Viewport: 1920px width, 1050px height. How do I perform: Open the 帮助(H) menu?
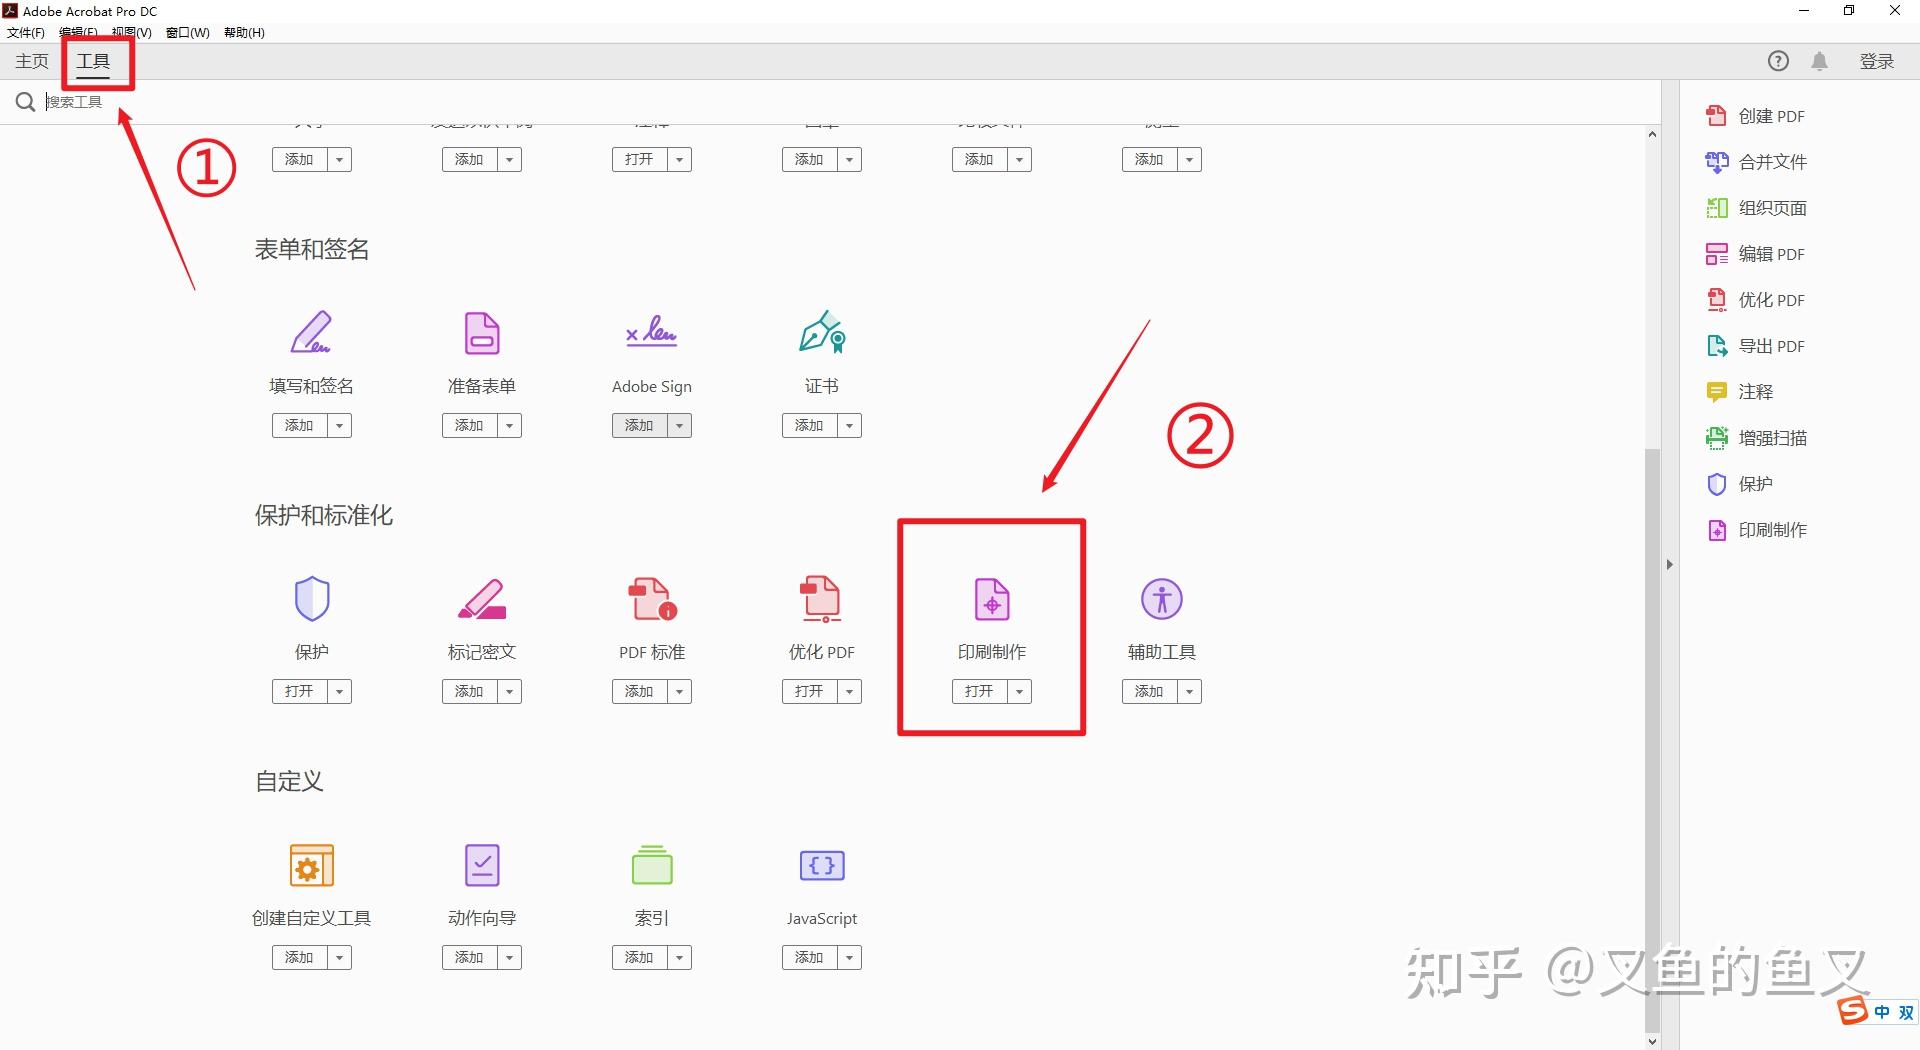tap(244, 33)
